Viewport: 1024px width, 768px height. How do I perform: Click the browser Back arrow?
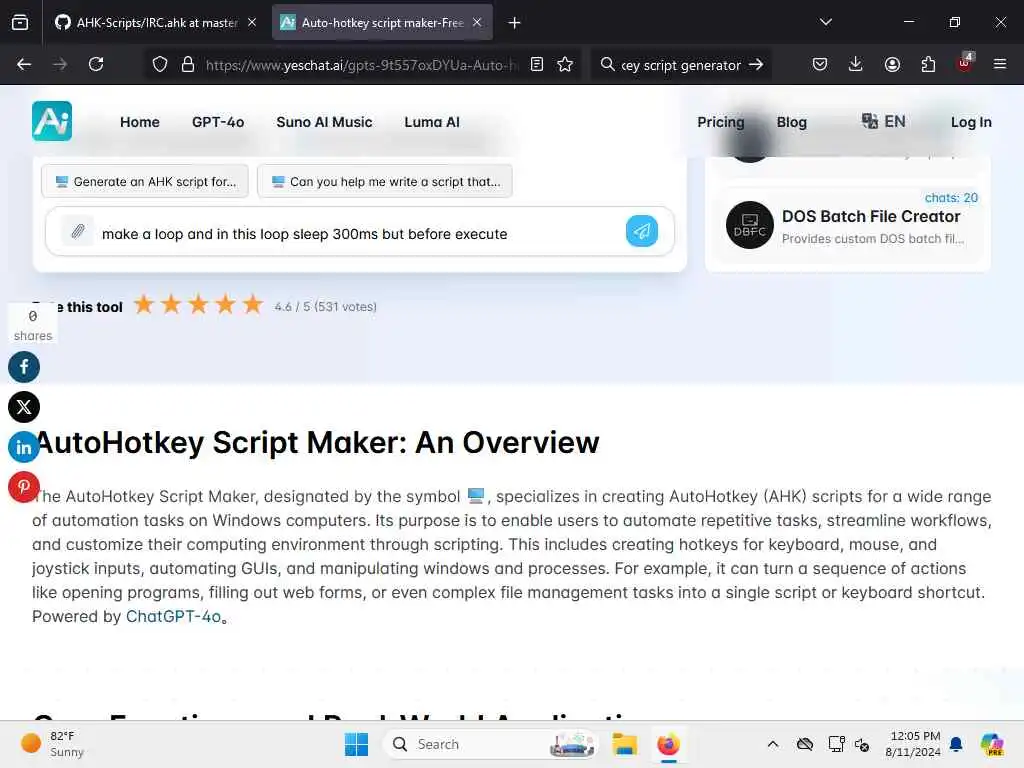24,65
